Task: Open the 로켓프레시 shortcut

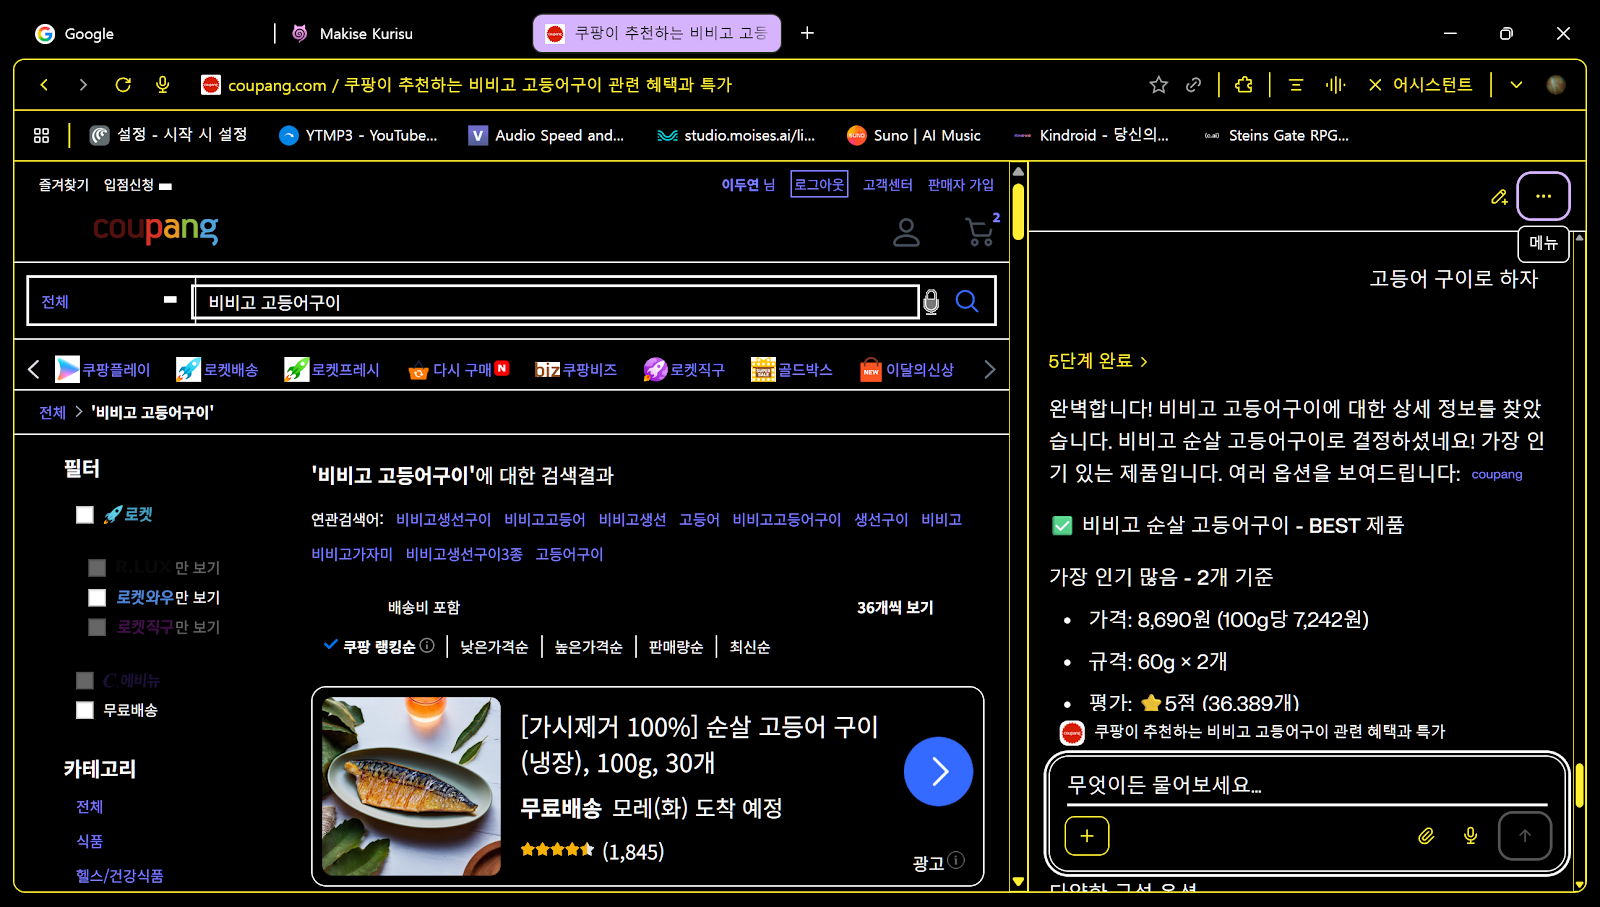Action: point(332,370)
